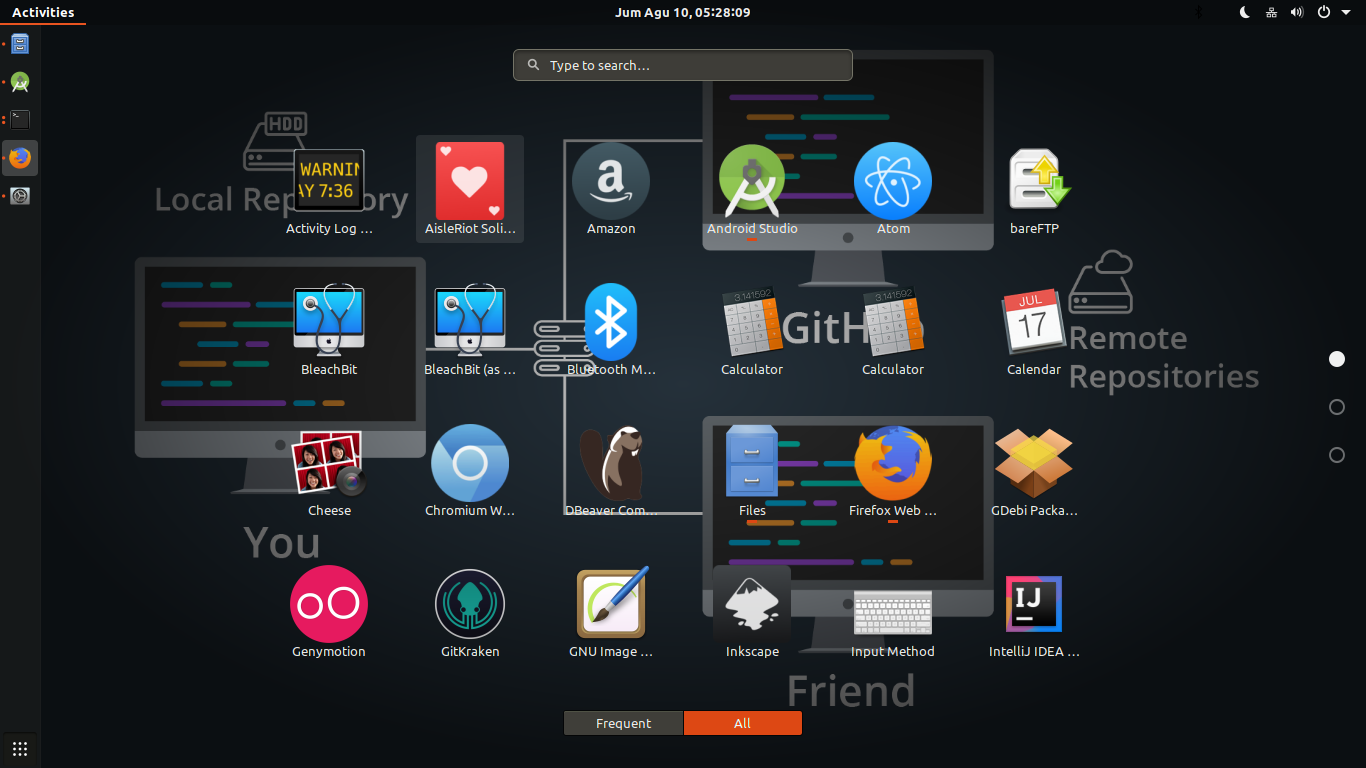This screenshot has width=1366, height=768.
Task: Open Inkscape
Action: tap(752, 613)
